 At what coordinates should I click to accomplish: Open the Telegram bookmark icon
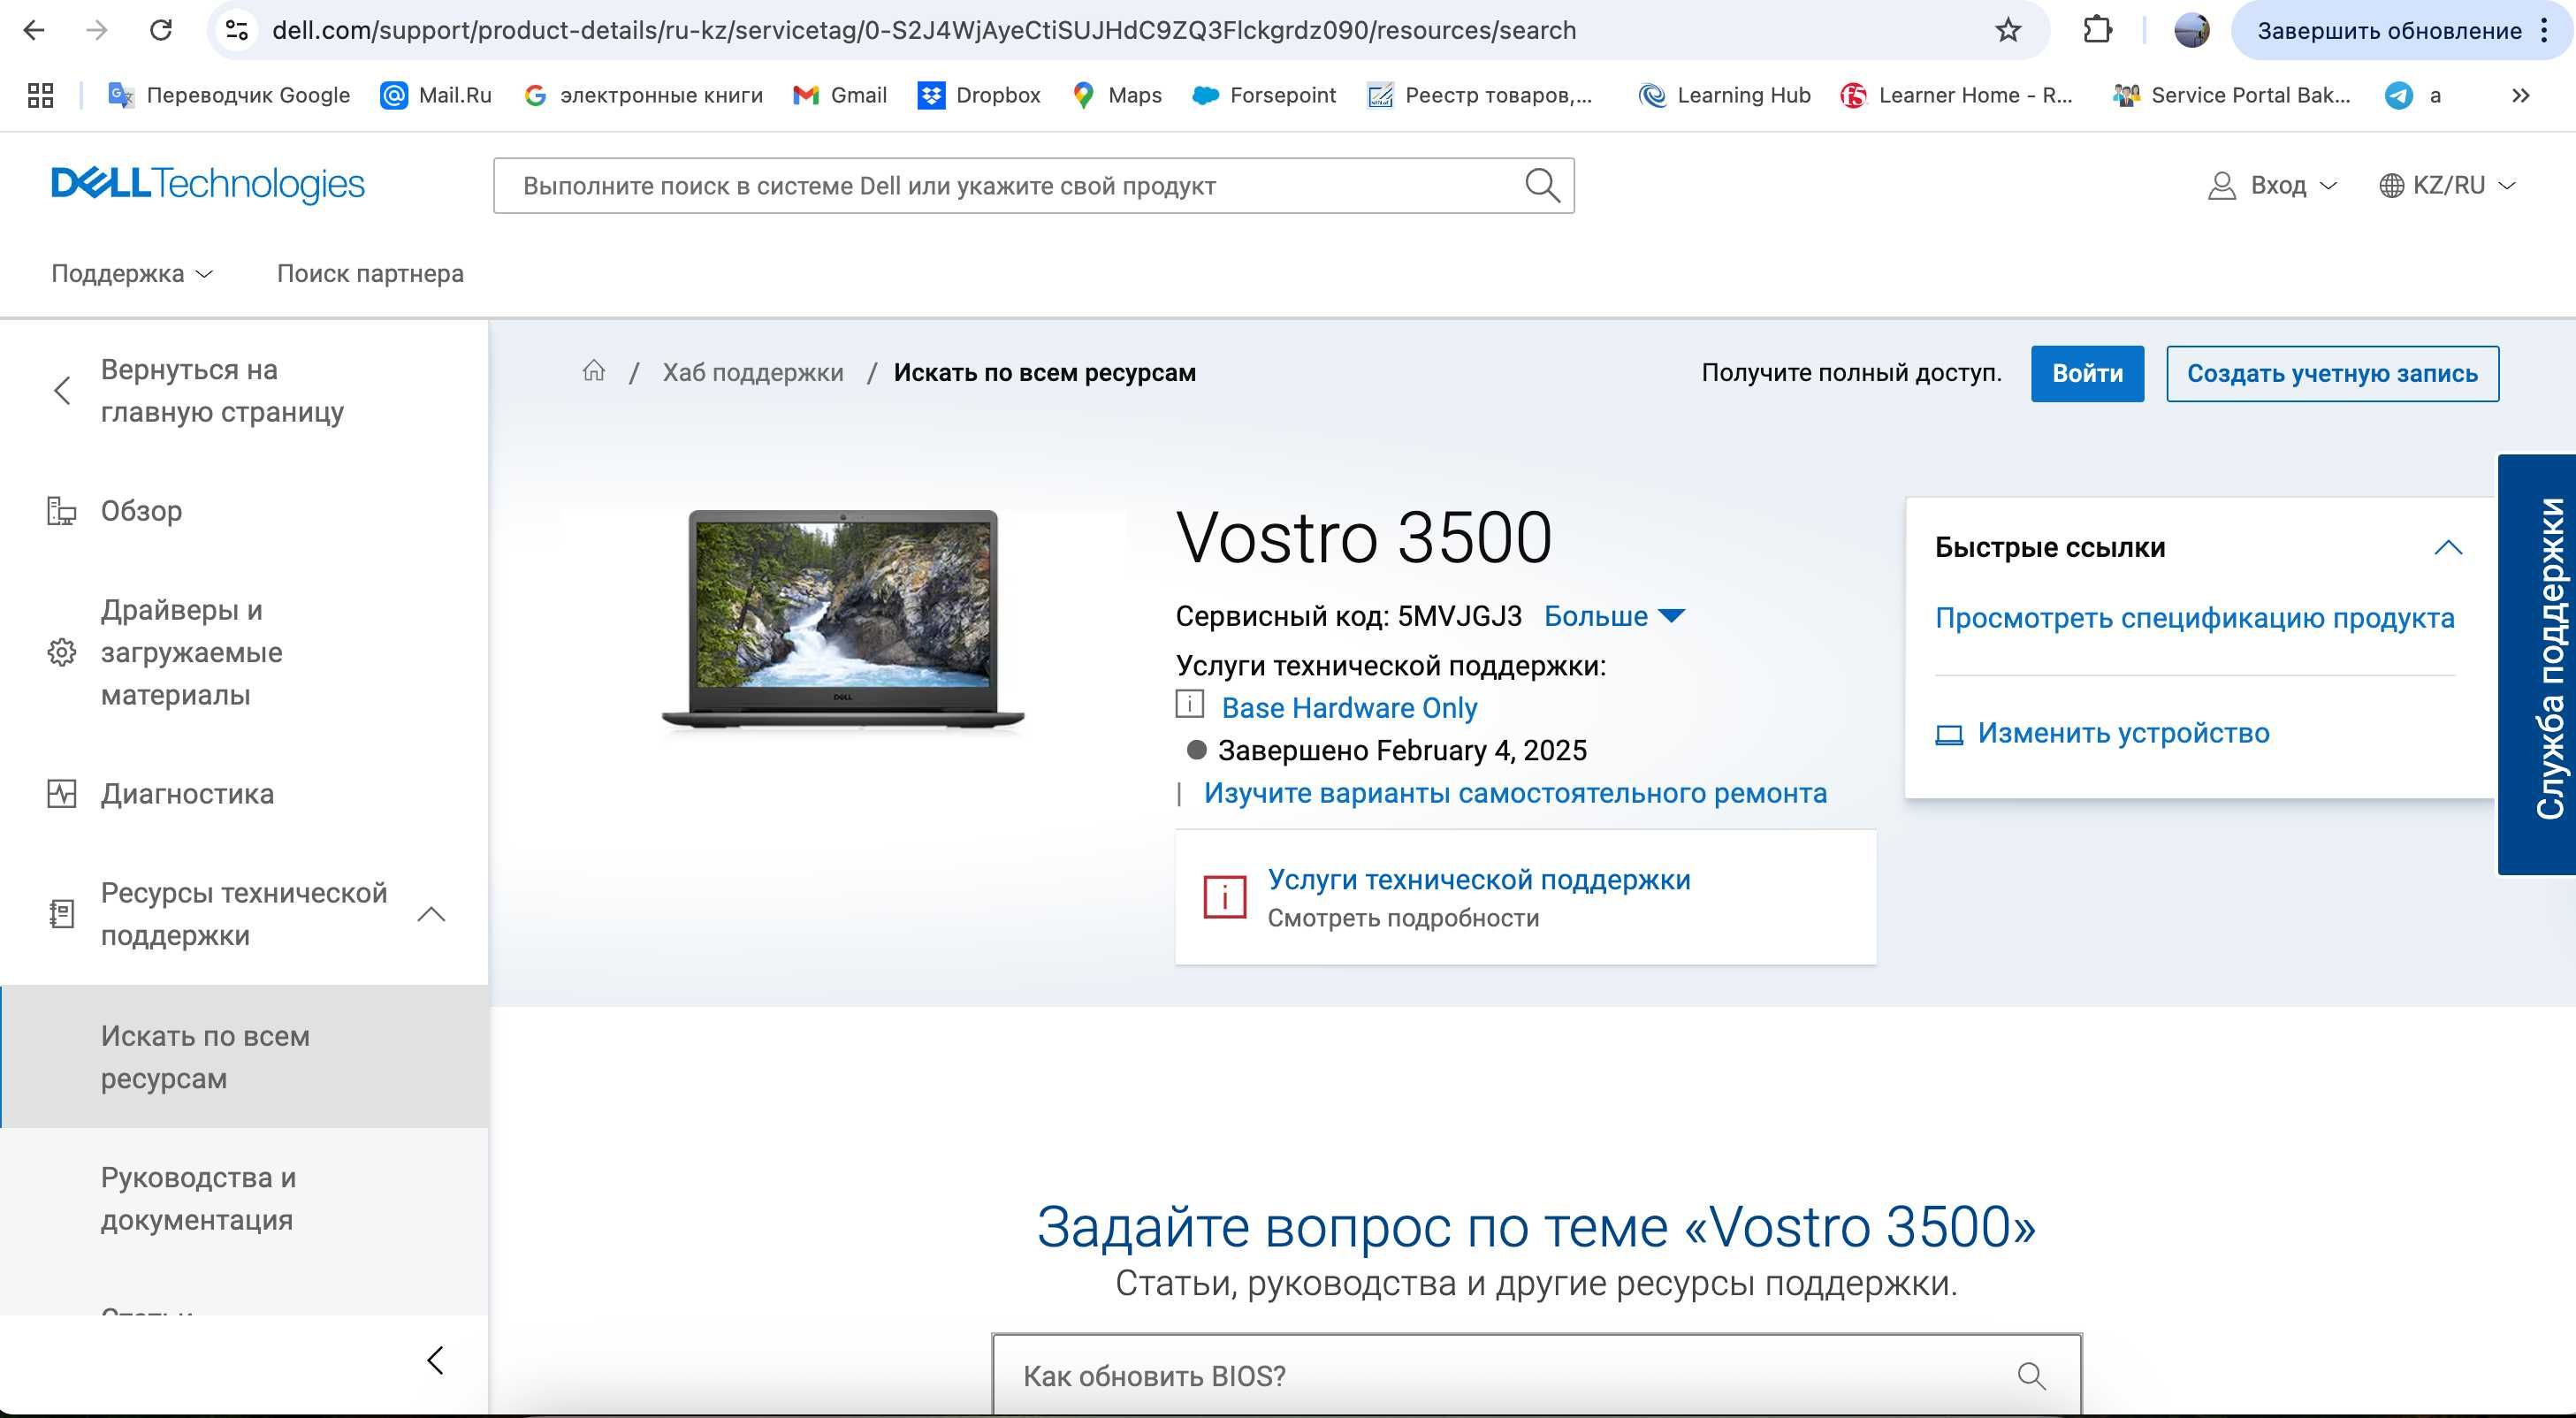tap(2398, 95)
